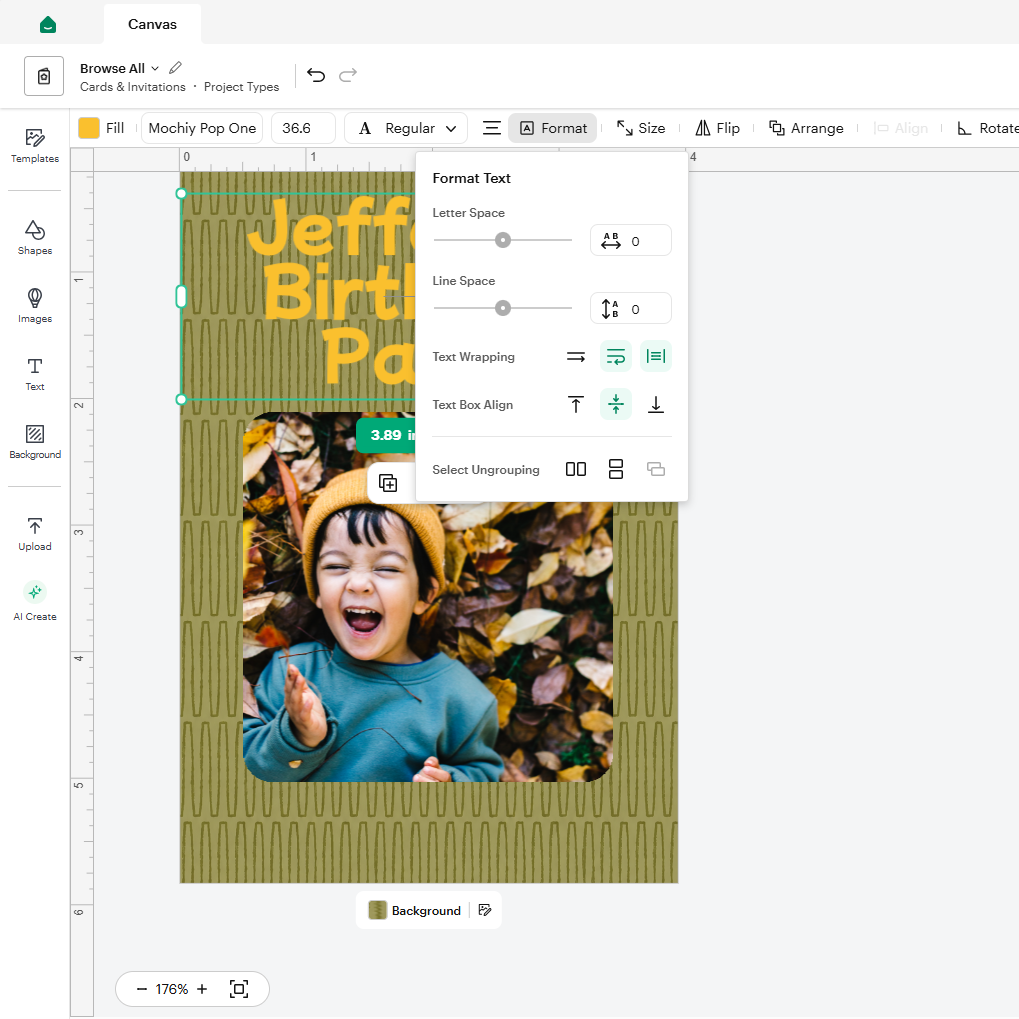Fit canvas to screen icon
1019x1019 pixels.
(239, 989)
